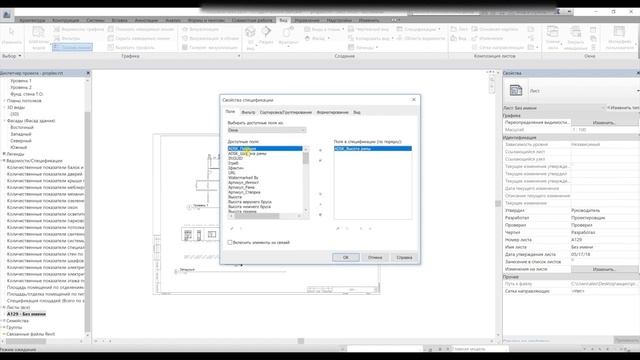Click the Section ribbon tool
Viewport: 640px width, 360px height.
[266, 35]
